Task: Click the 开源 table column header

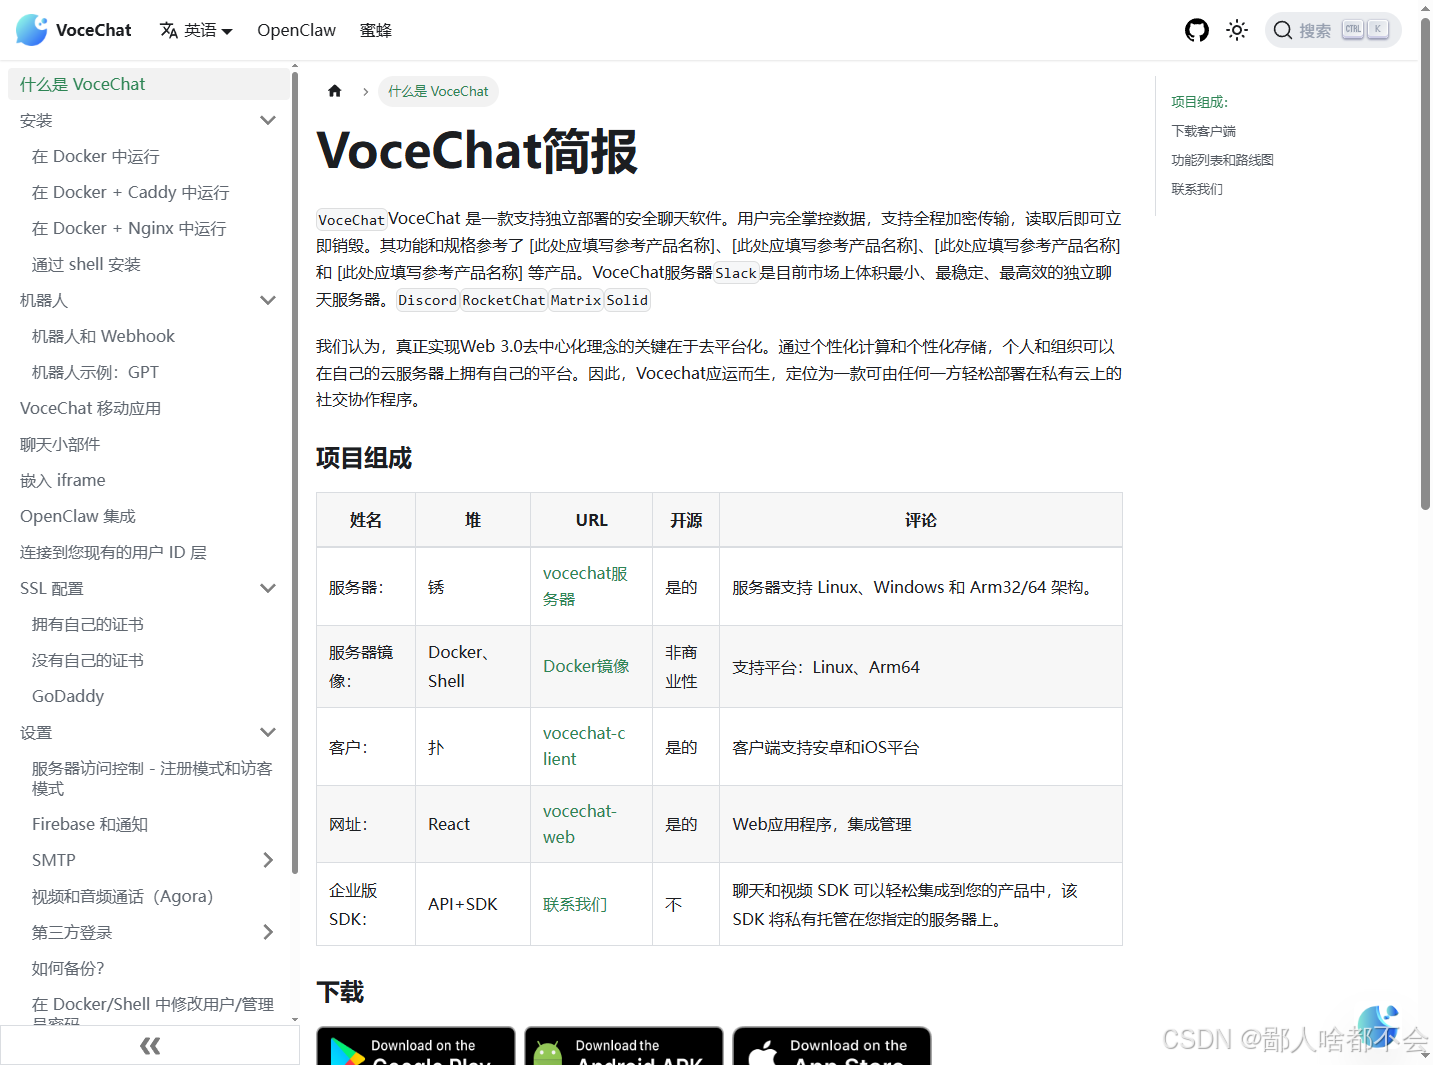Action: coord(686,520)
